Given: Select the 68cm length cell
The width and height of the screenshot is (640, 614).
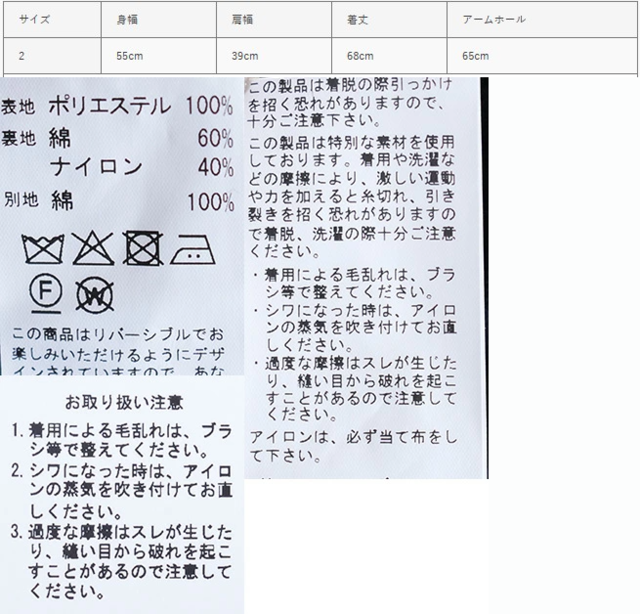Looking at the screenshot, I should coord(360,56).
